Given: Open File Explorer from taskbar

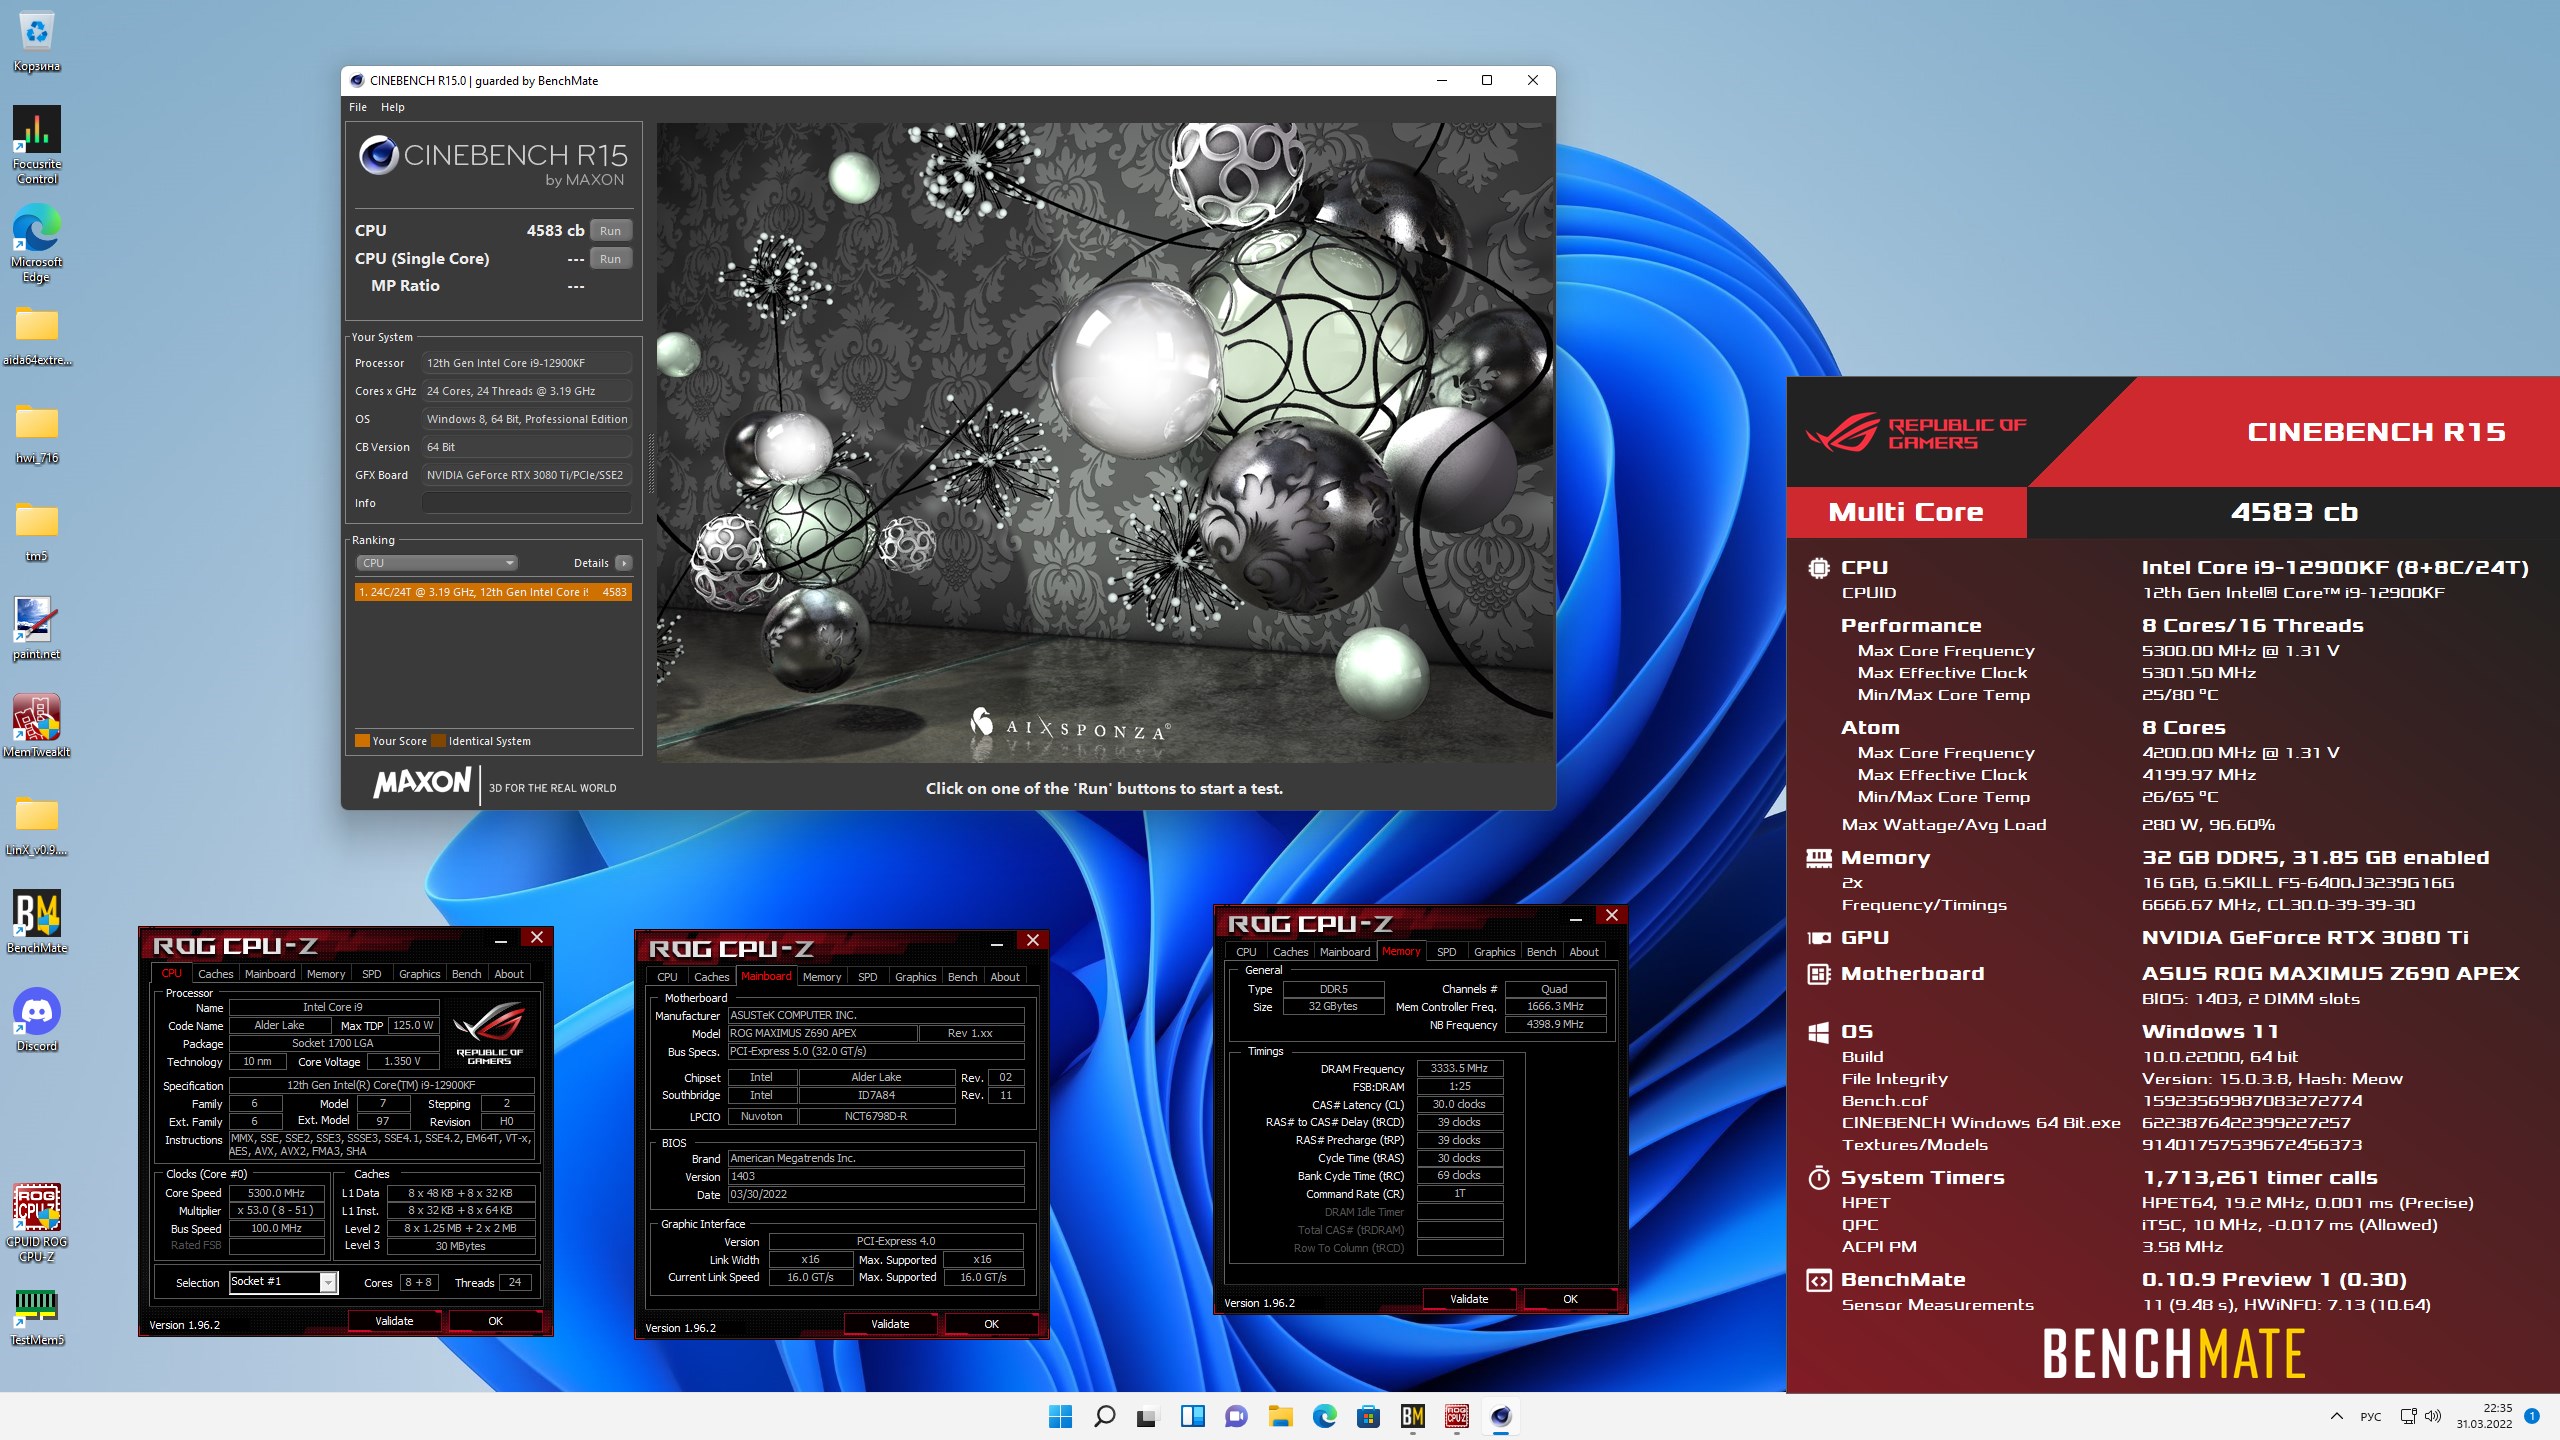Looking at the screenshot, I should coord(1280,1416).
